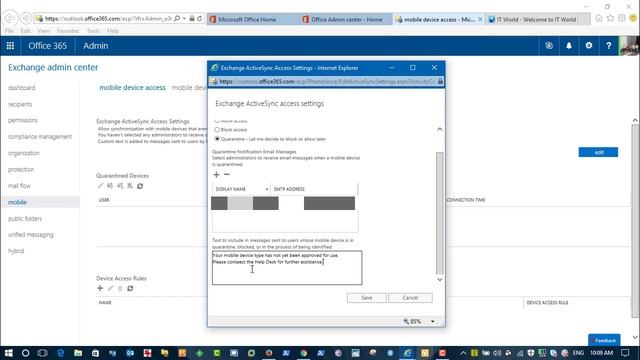
Task: Open compliance management in left navigation
Action: [x=40, y=137]
